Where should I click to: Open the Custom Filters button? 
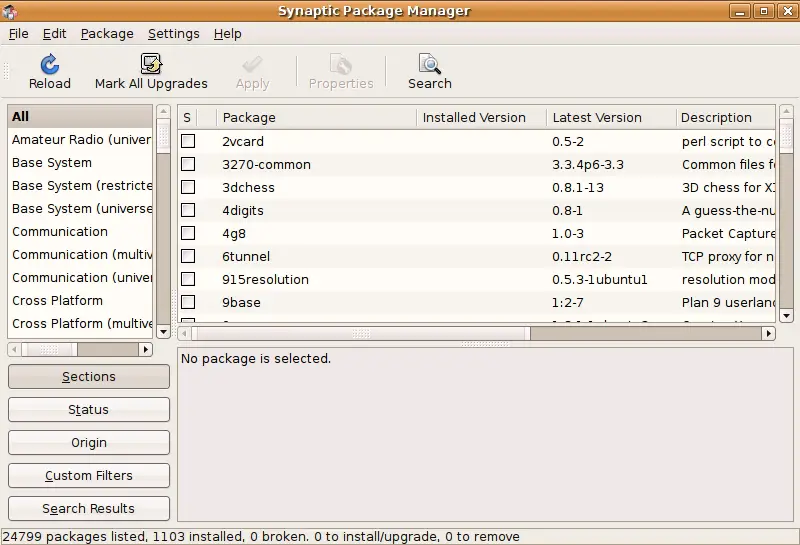pyautogui.click(x=89, y=476)
